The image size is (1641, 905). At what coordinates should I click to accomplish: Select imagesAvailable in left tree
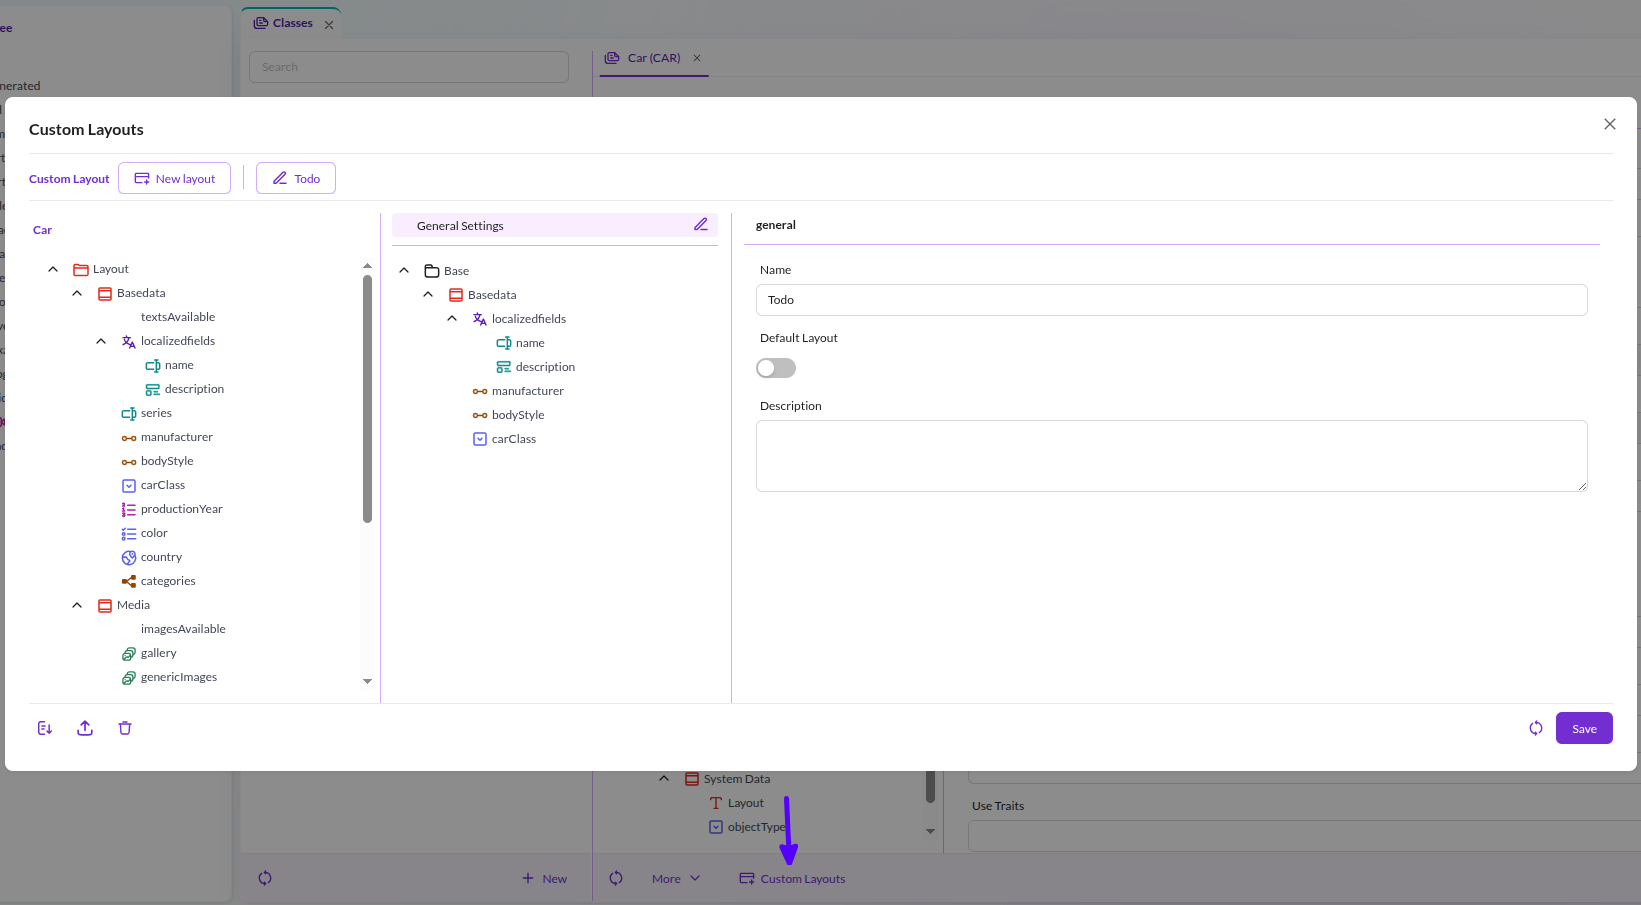183,629
